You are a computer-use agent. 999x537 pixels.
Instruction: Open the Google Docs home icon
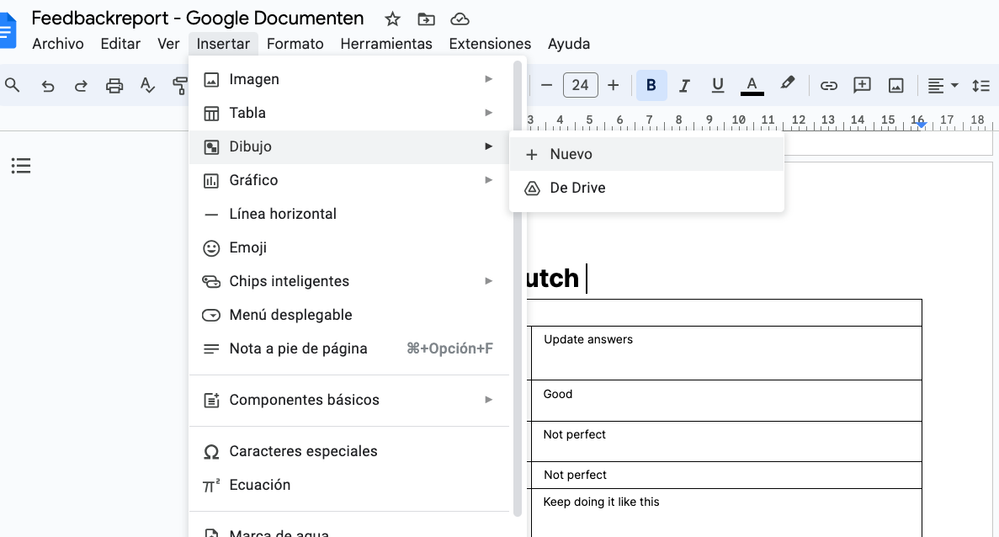8,30
